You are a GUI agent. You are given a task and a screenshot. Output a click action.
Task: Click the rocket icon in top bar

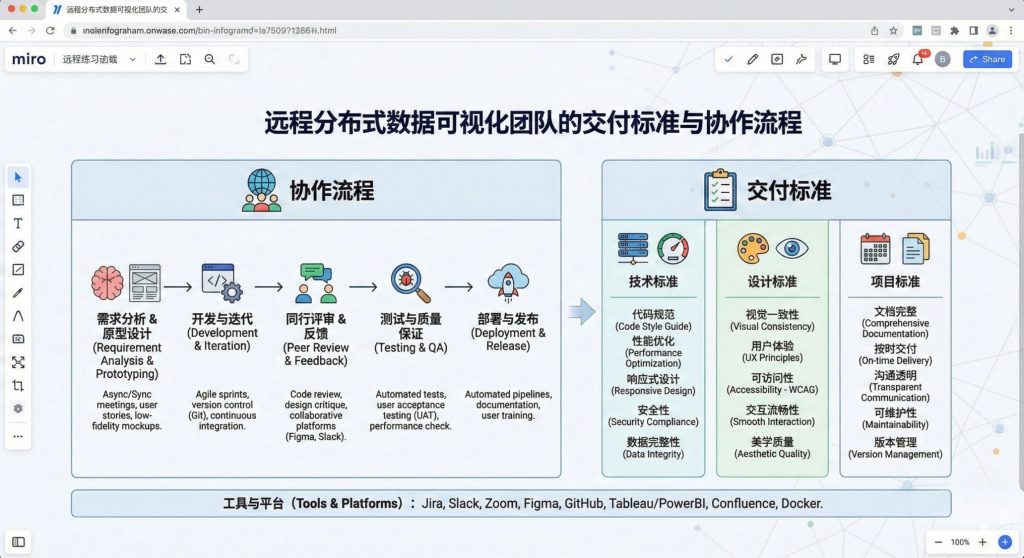point(893,59)
